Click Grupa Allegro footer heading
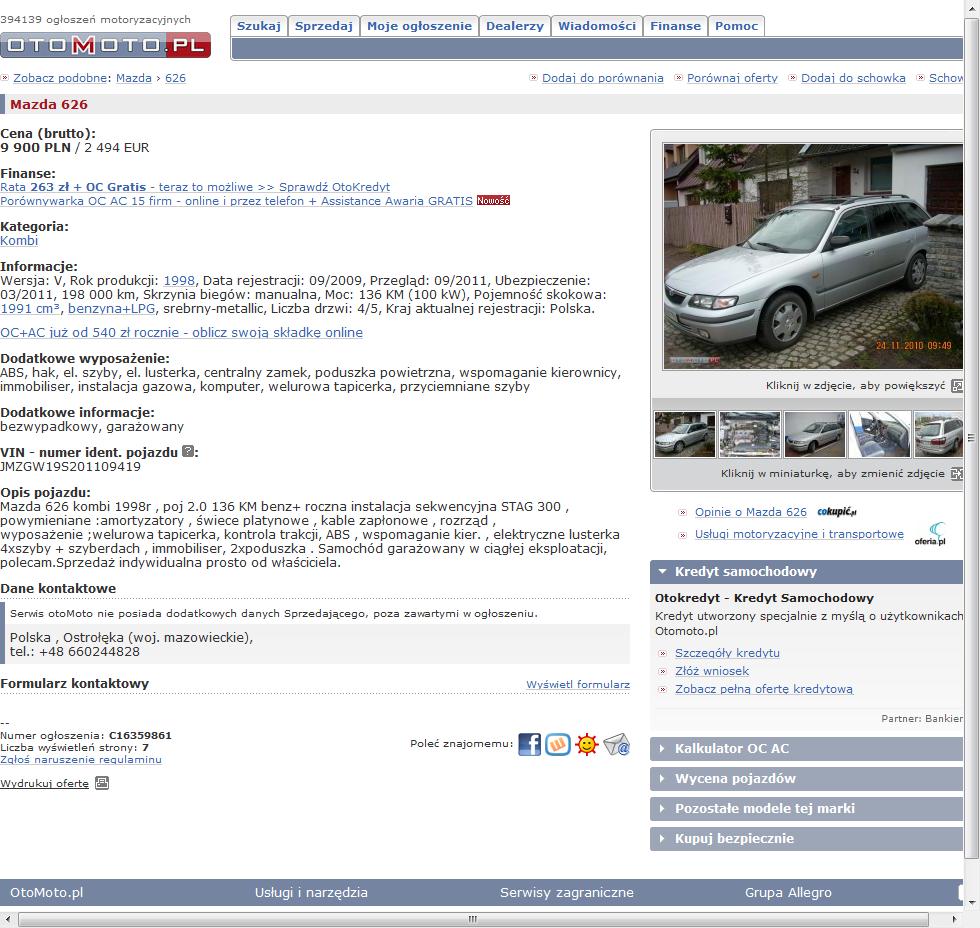This screenshot has width=980, height=928. (x=788, y=892)
